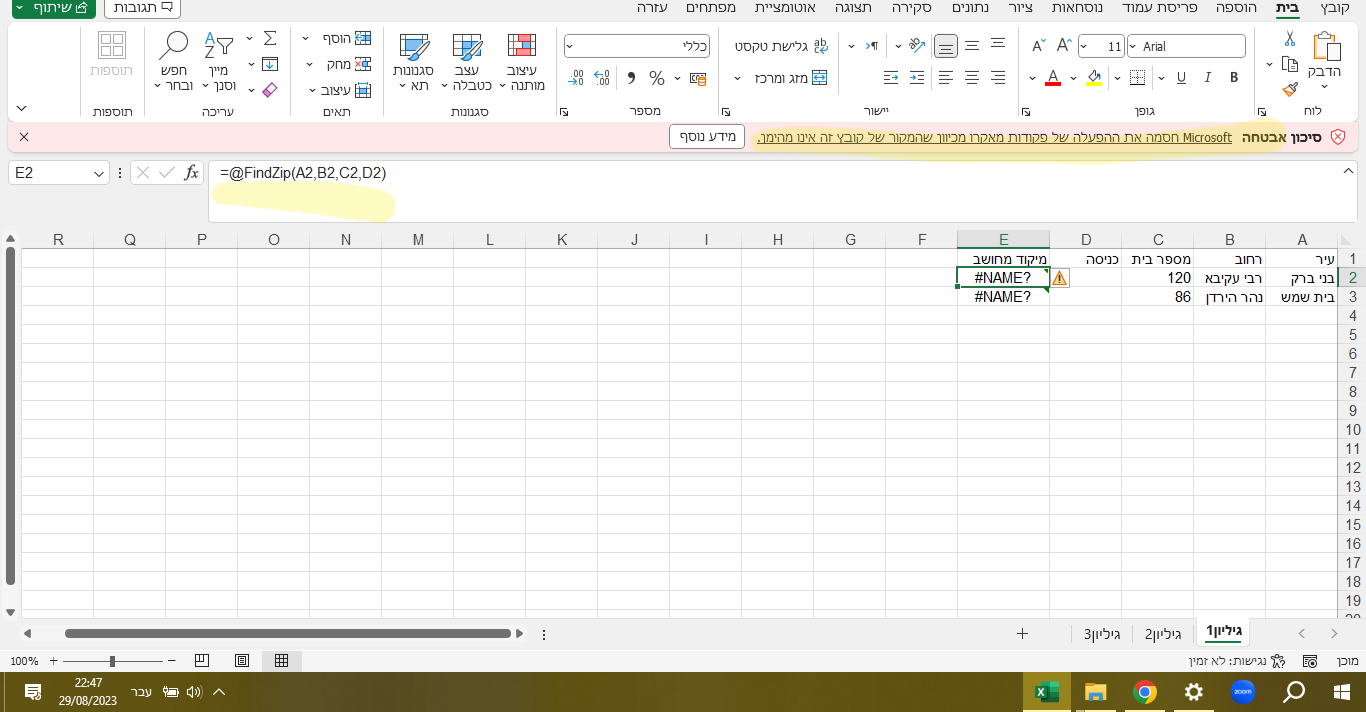Click the AutoSum sigma icon
The height and width of the screenshot is (712, 1366).
(270, 39)
